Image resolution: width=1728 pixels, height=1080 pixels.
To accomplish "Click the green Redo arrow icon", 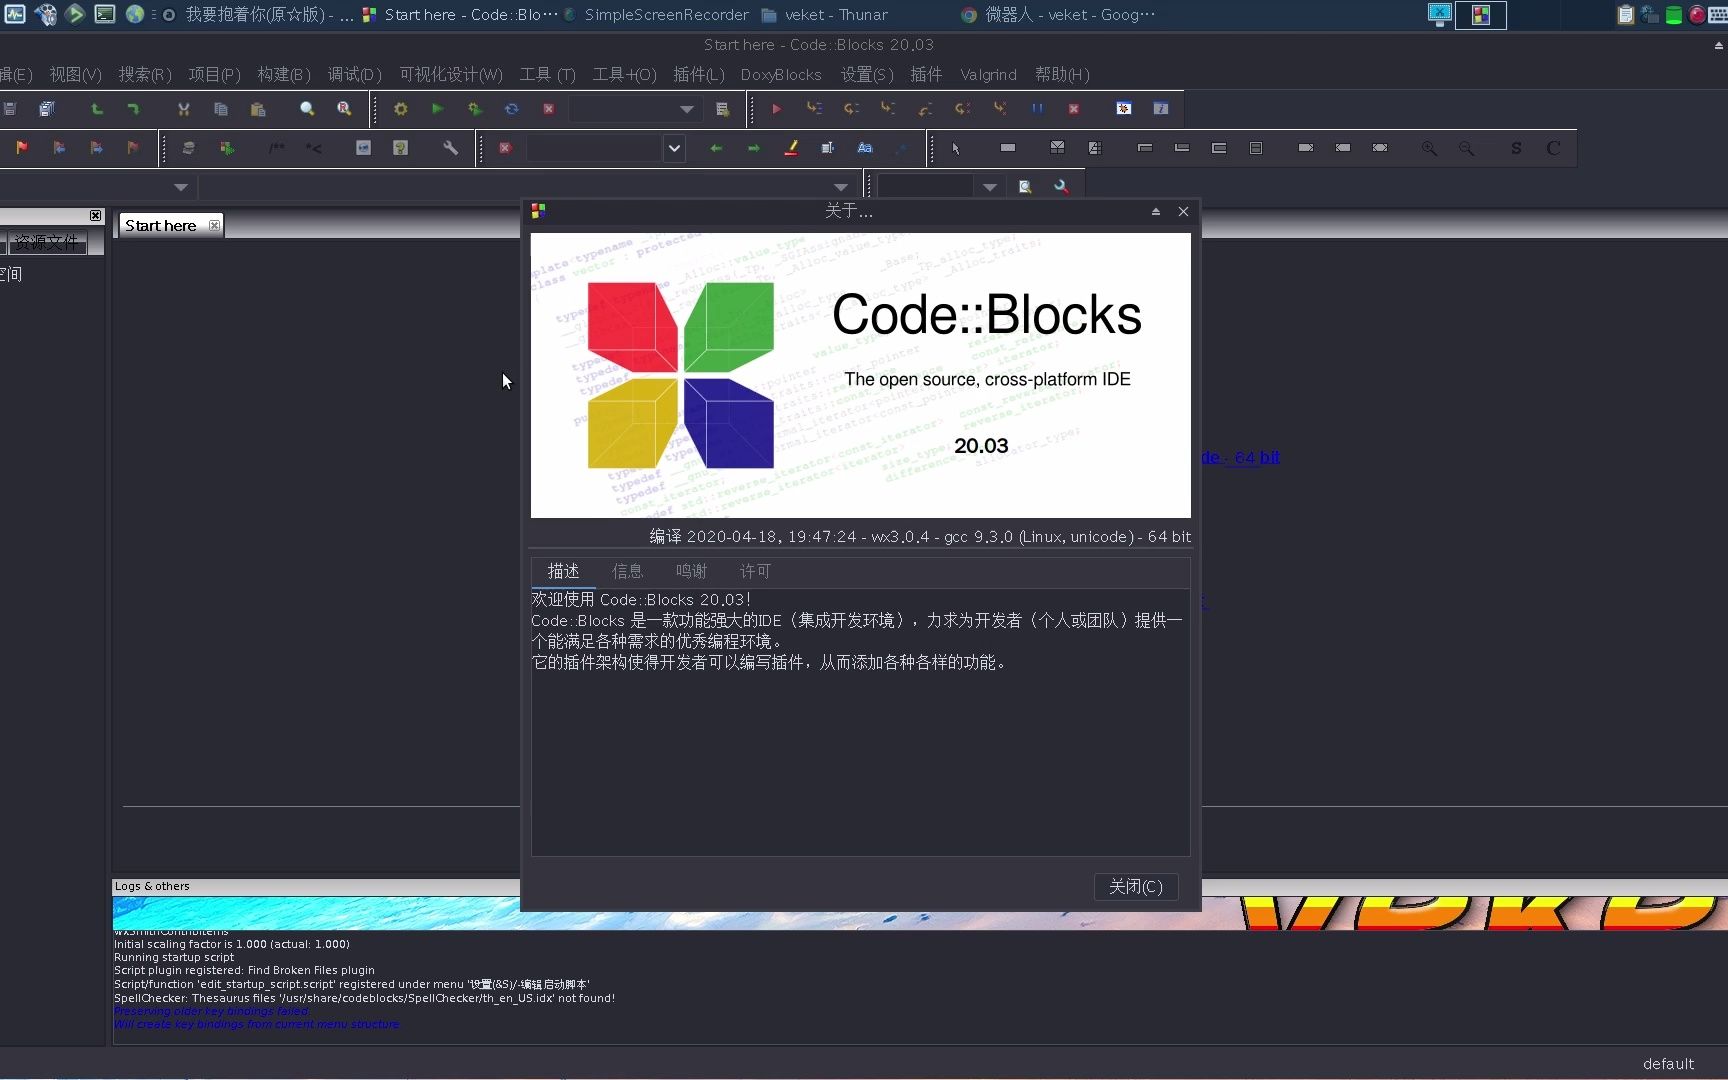I will 133,109.
